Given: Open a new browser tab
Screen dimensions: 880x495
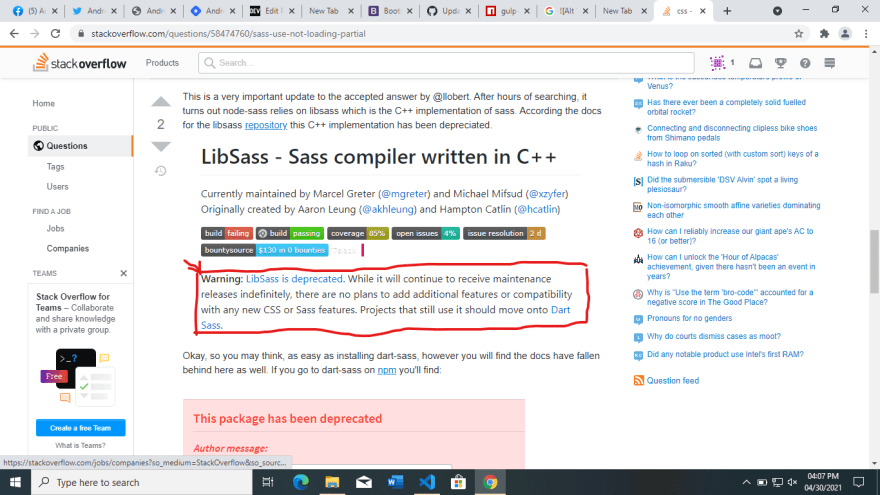Looking at the screenshot, I should [727, 11].
